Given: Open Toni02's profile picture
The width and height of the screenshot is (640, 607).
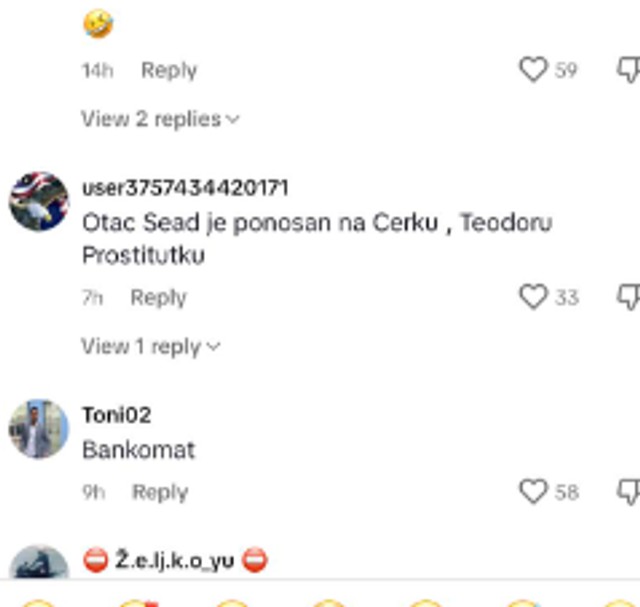Looking at the screenshot, I should coord(39,429).
